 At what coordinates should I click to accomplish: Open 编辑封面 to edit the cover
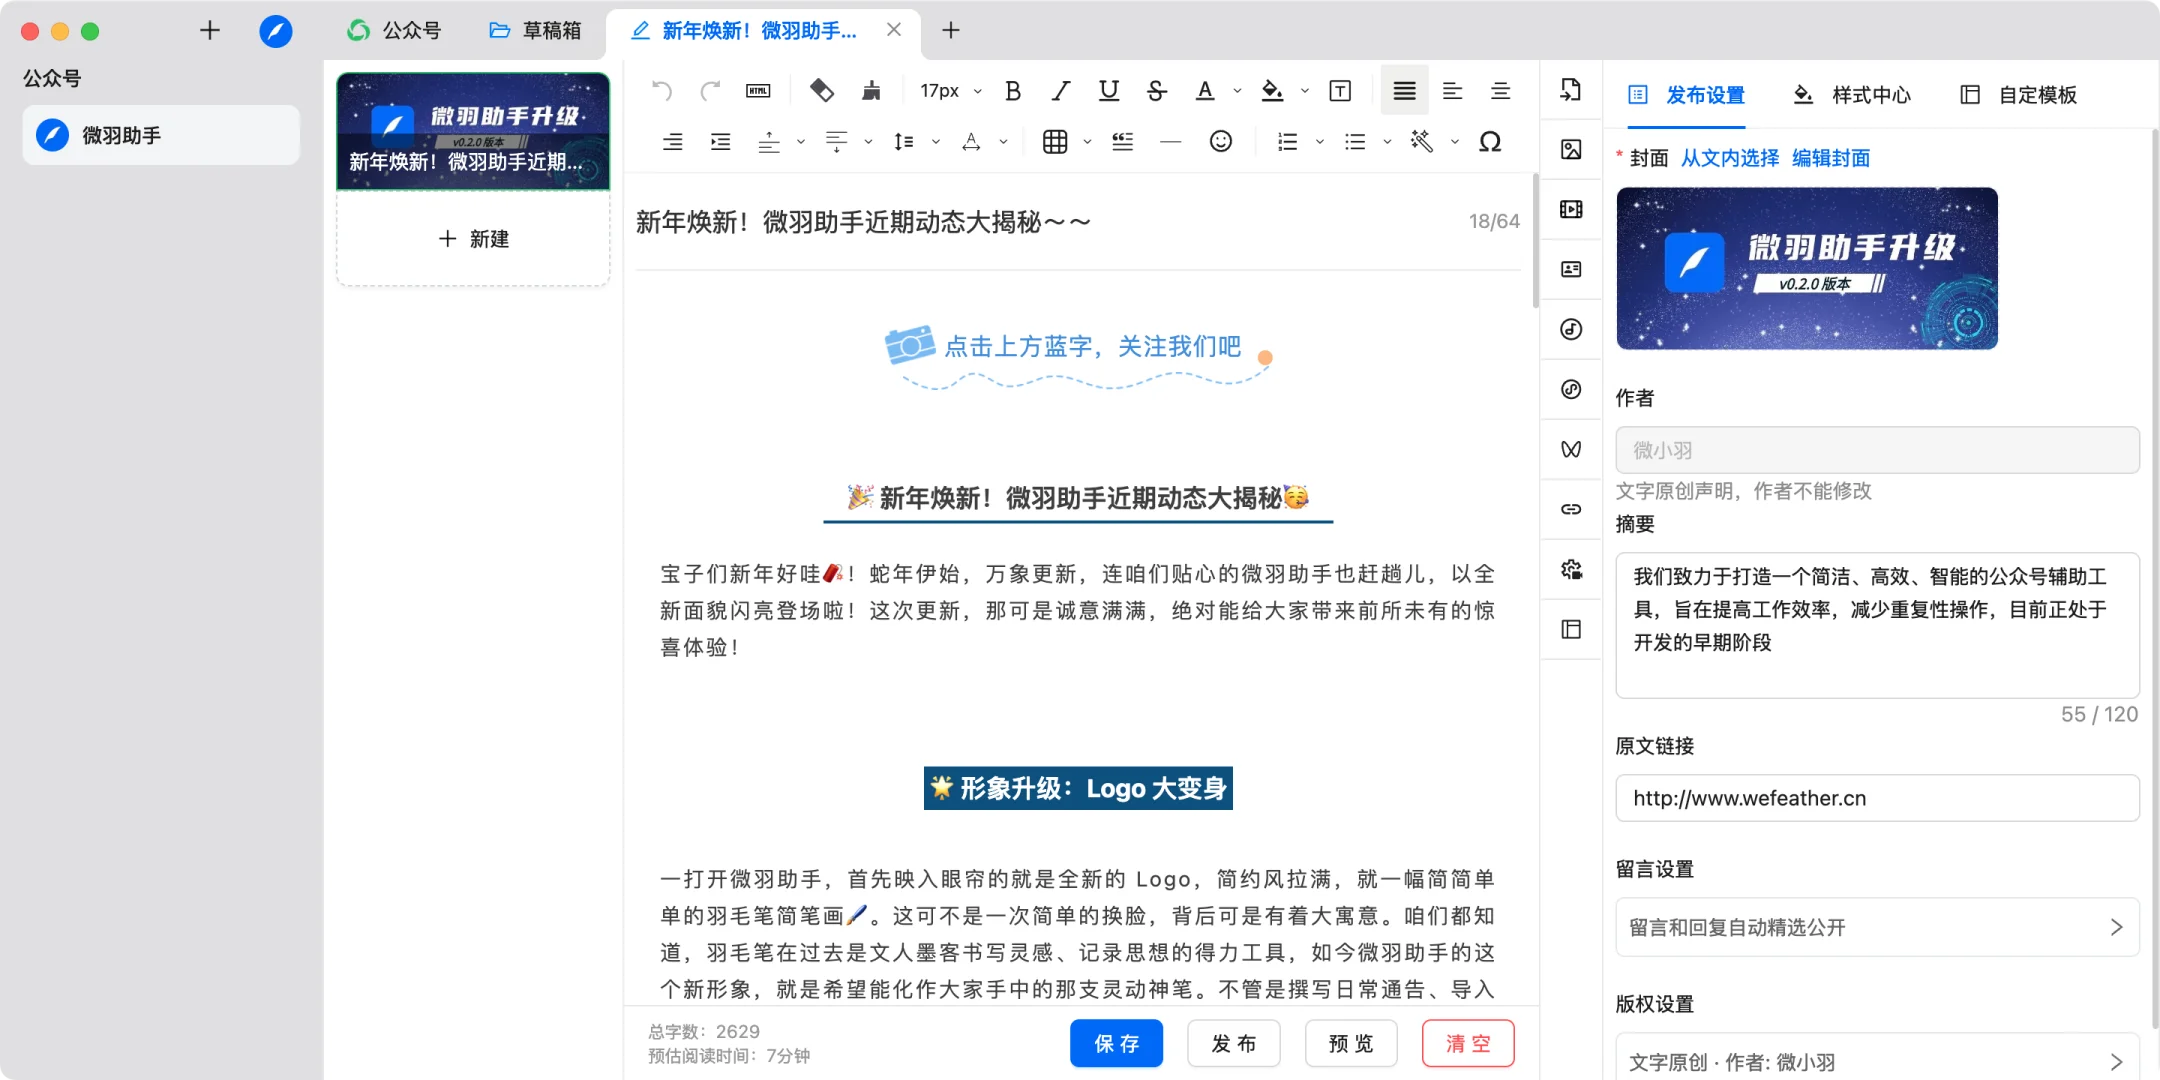coord(1833,158)
